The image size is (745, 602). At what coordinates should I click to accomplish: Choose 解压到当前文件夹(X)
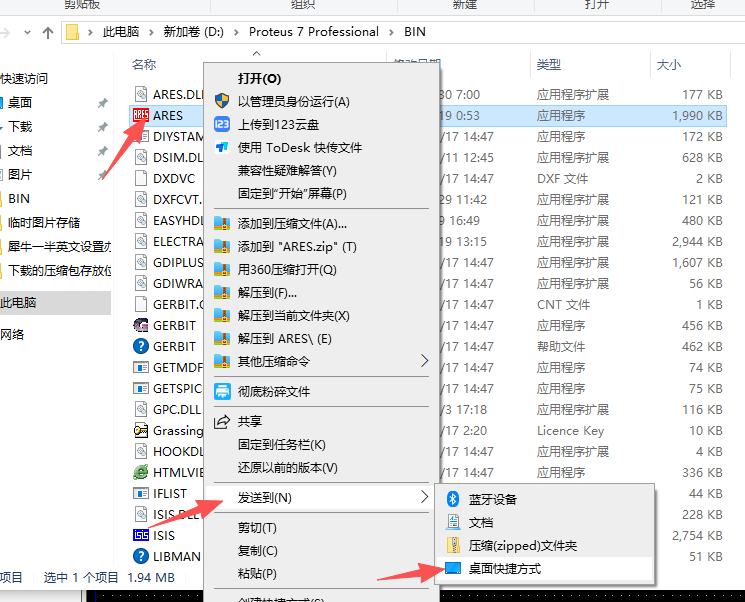[294, 315]
